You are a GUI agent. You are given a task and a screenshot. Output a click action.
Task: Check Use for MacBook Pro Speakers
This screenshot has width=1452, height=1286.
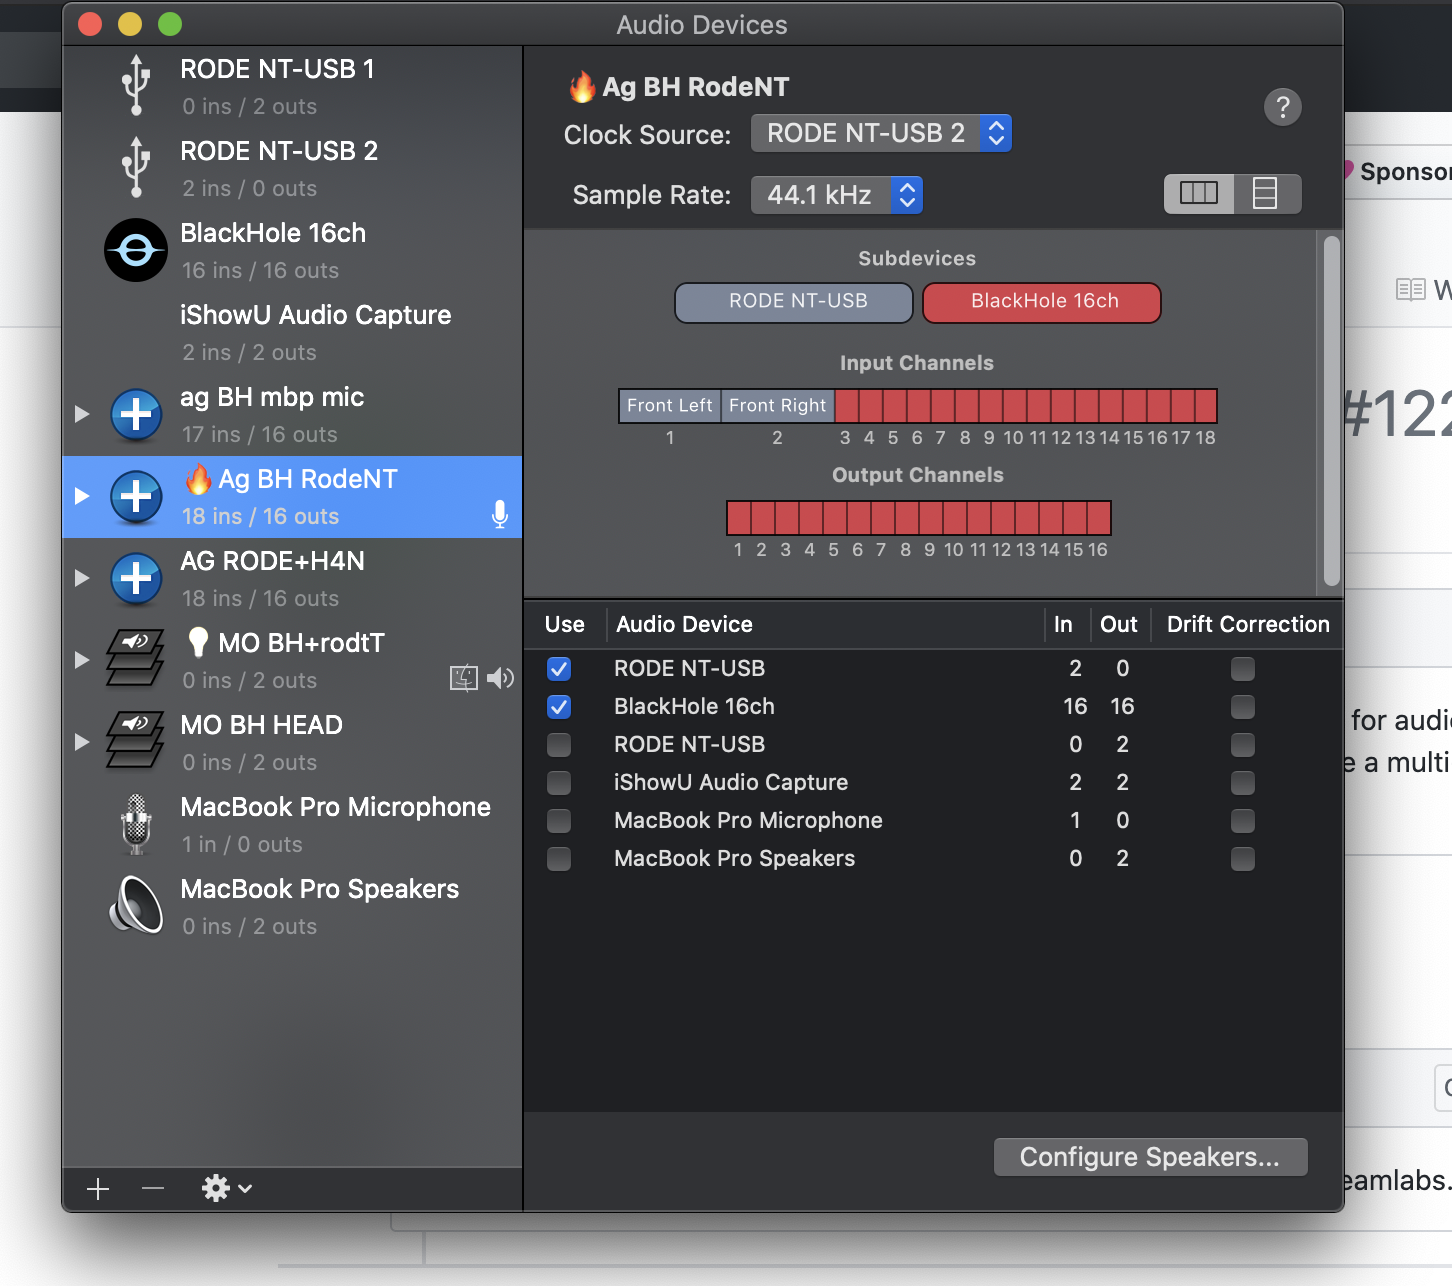[559, 859]
